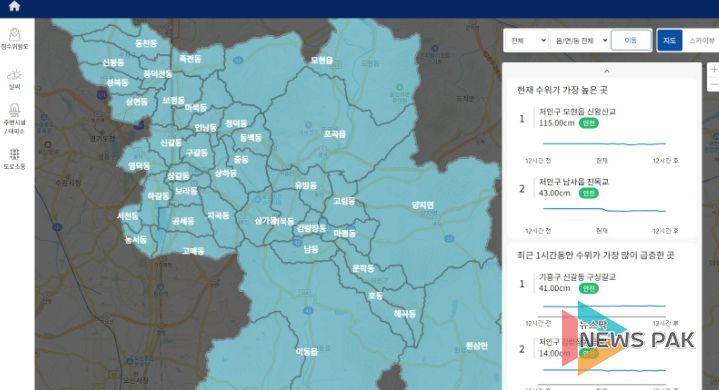Click 지곡동 label on the map
Image resolution: width=719 pixels, height=390 pixels.
pos(218,215)
